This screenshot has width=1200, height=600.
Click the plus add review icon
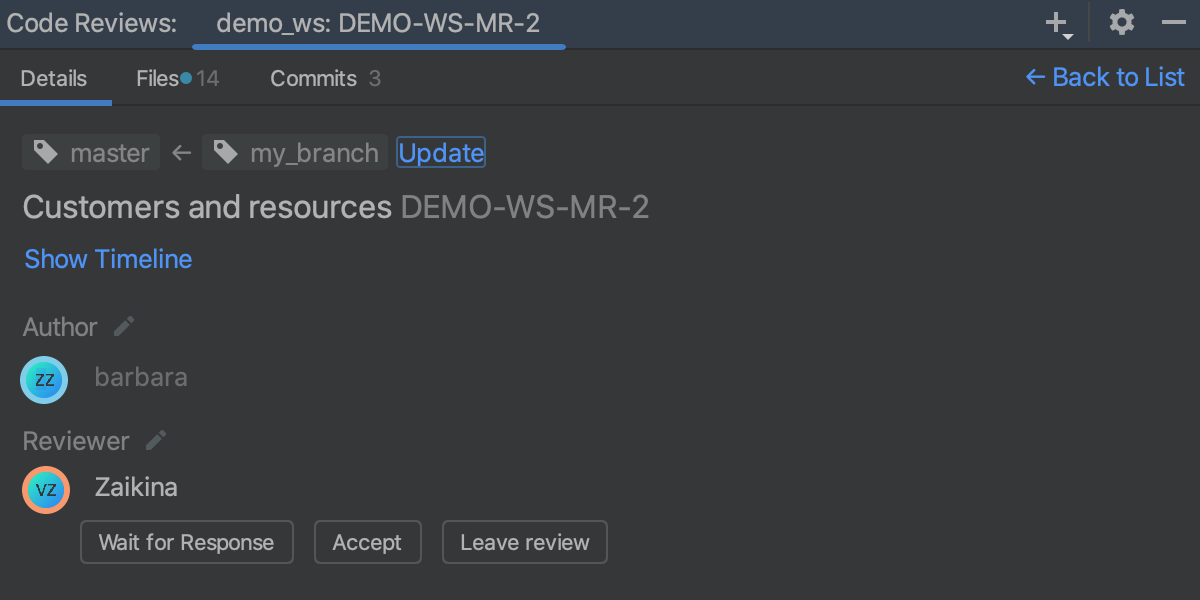[x=1057, y=23]
